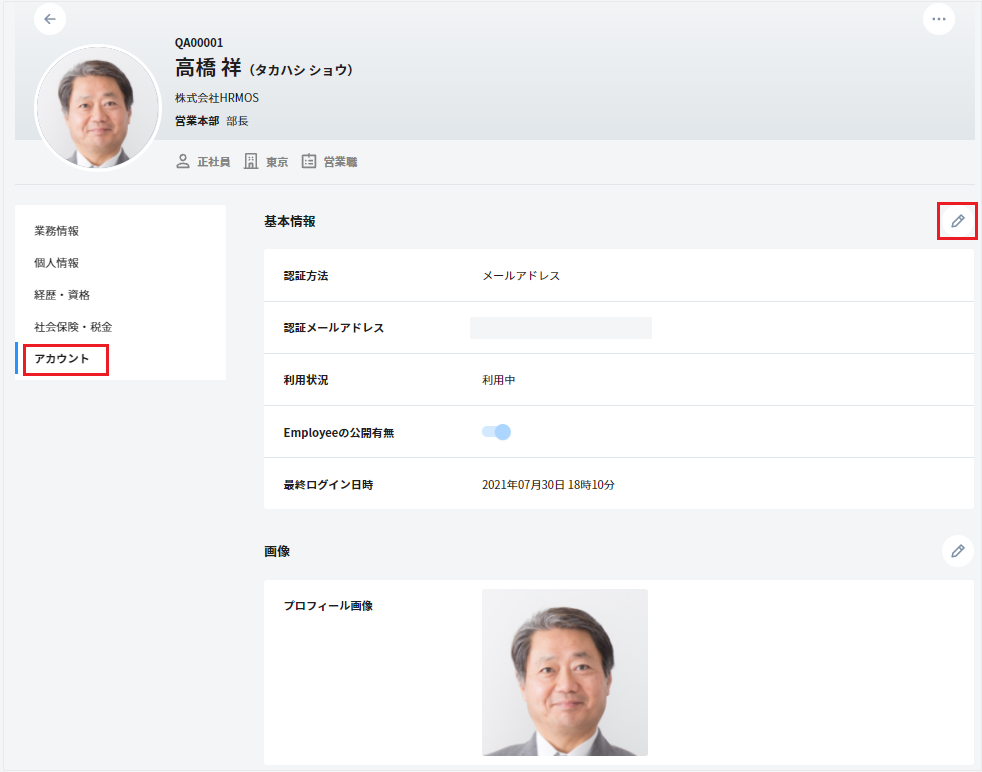Click the 株式会社HRMOS company name

217,98
